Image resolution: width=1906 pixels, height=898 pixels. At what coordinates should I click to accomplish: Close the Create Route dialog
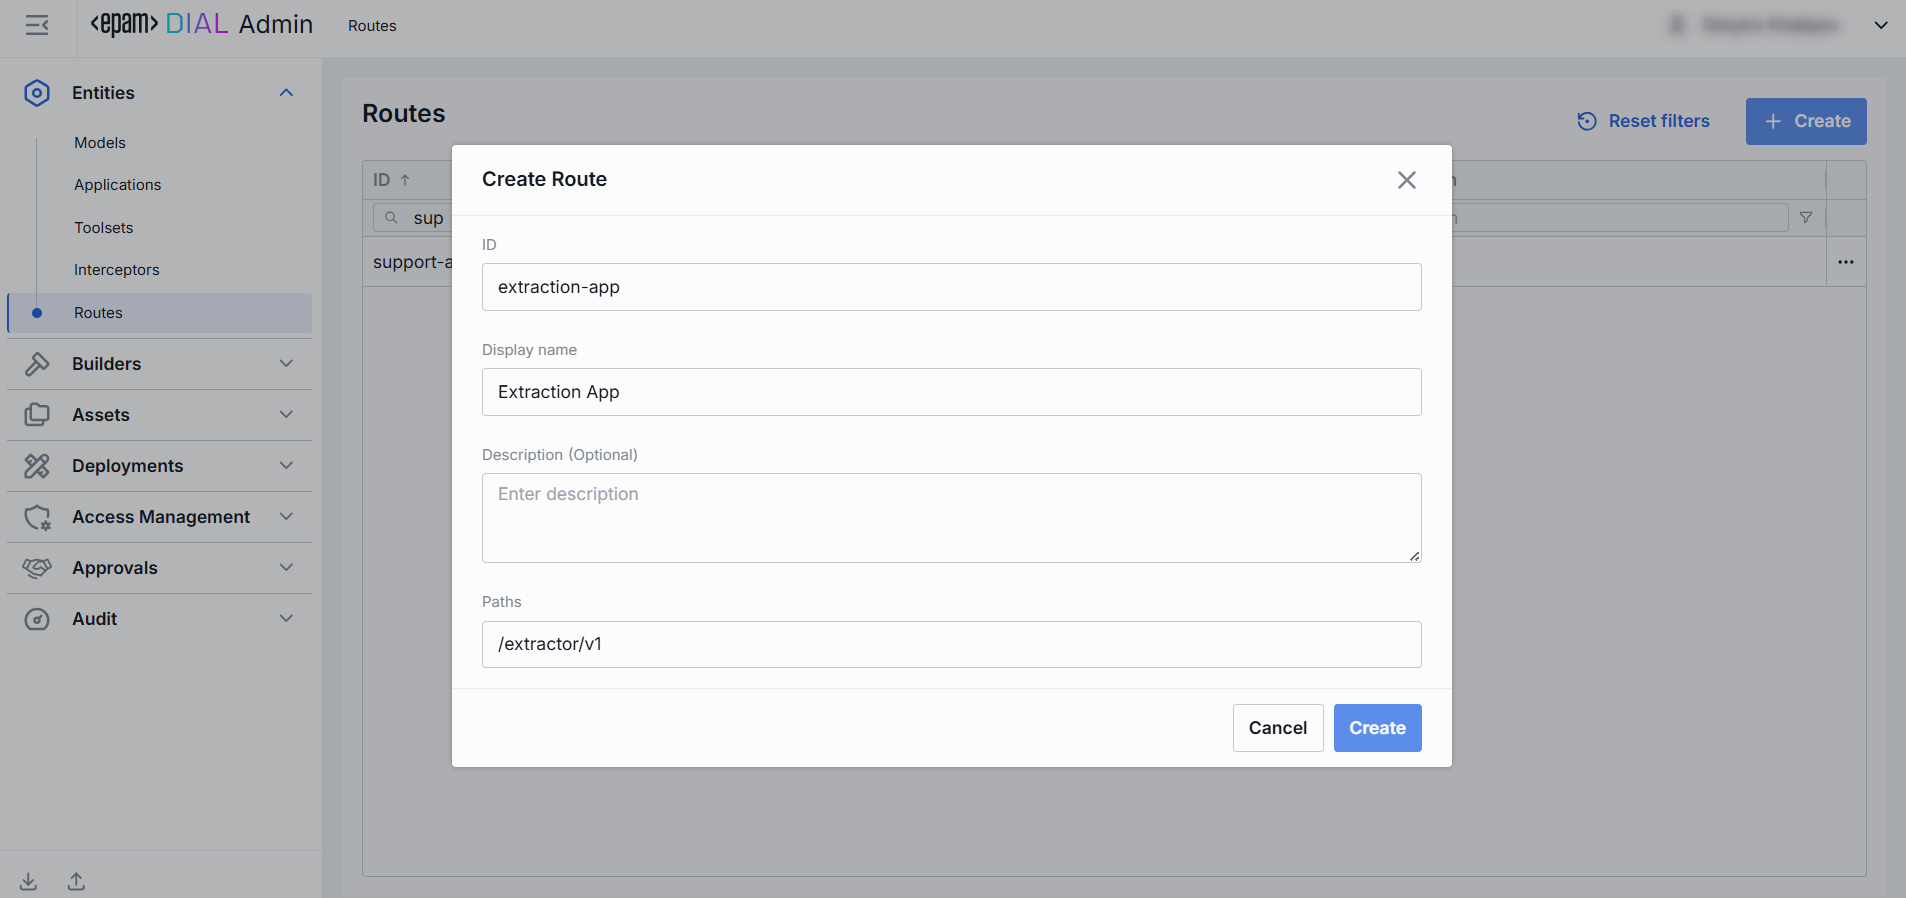(1406, 180)
